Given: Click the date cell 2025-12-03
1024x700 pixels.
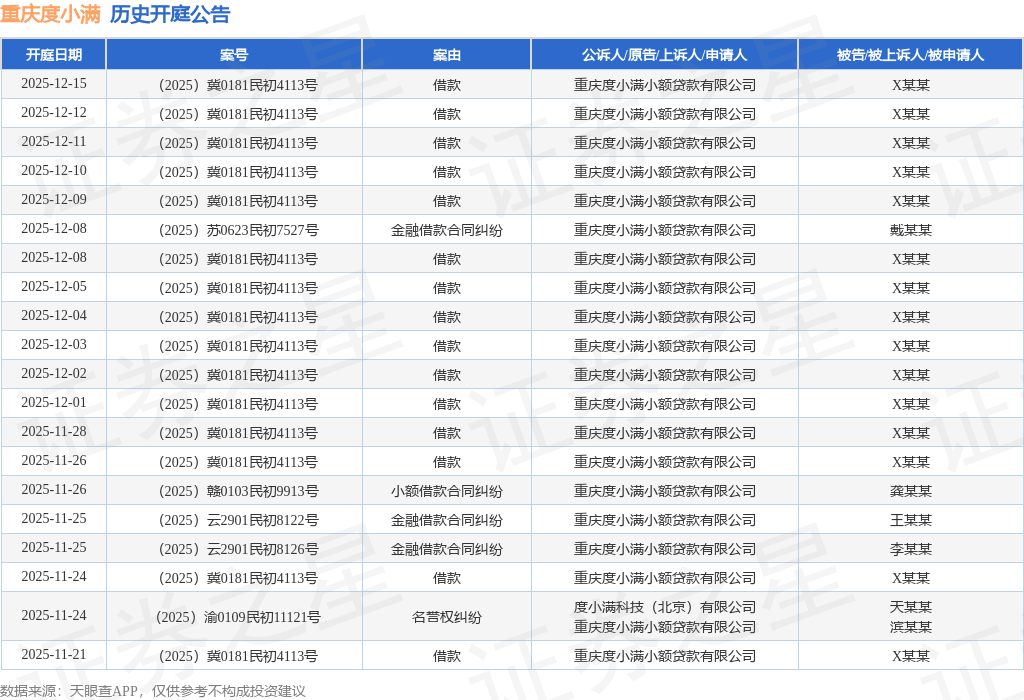Looking at the screenshot, I should point(54,345).
